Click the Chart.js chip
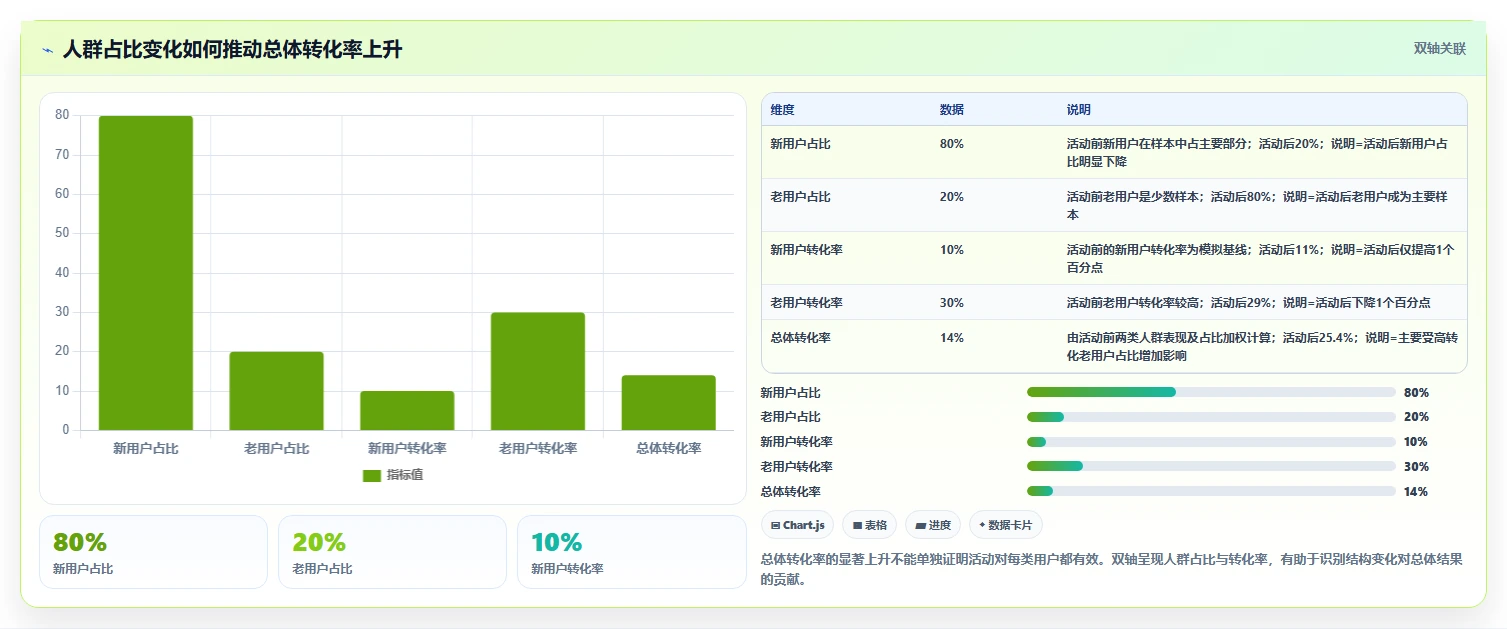 (797, 525)
